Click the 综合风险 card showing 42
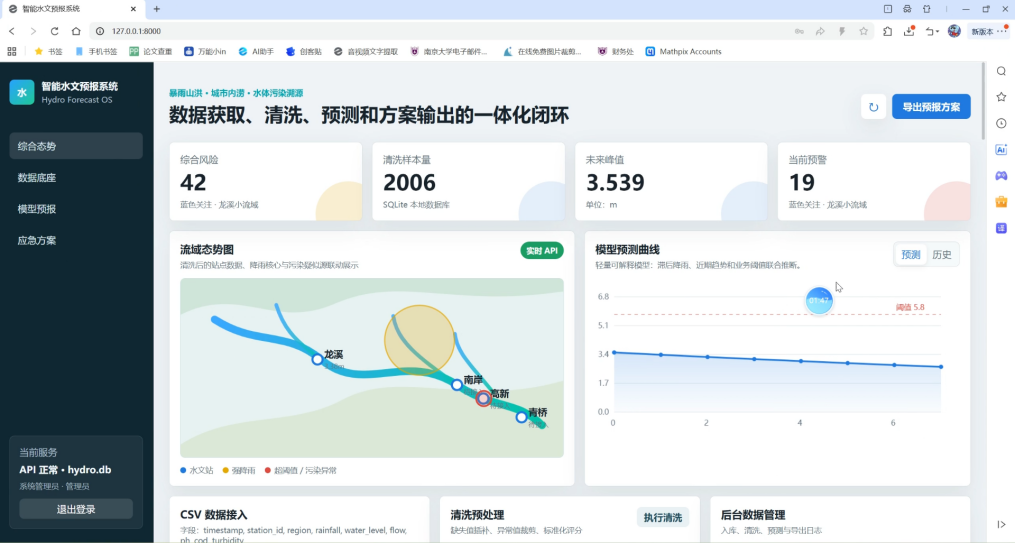The width and height of the screenshot is (1015, 543). click(x=265, y=182)
